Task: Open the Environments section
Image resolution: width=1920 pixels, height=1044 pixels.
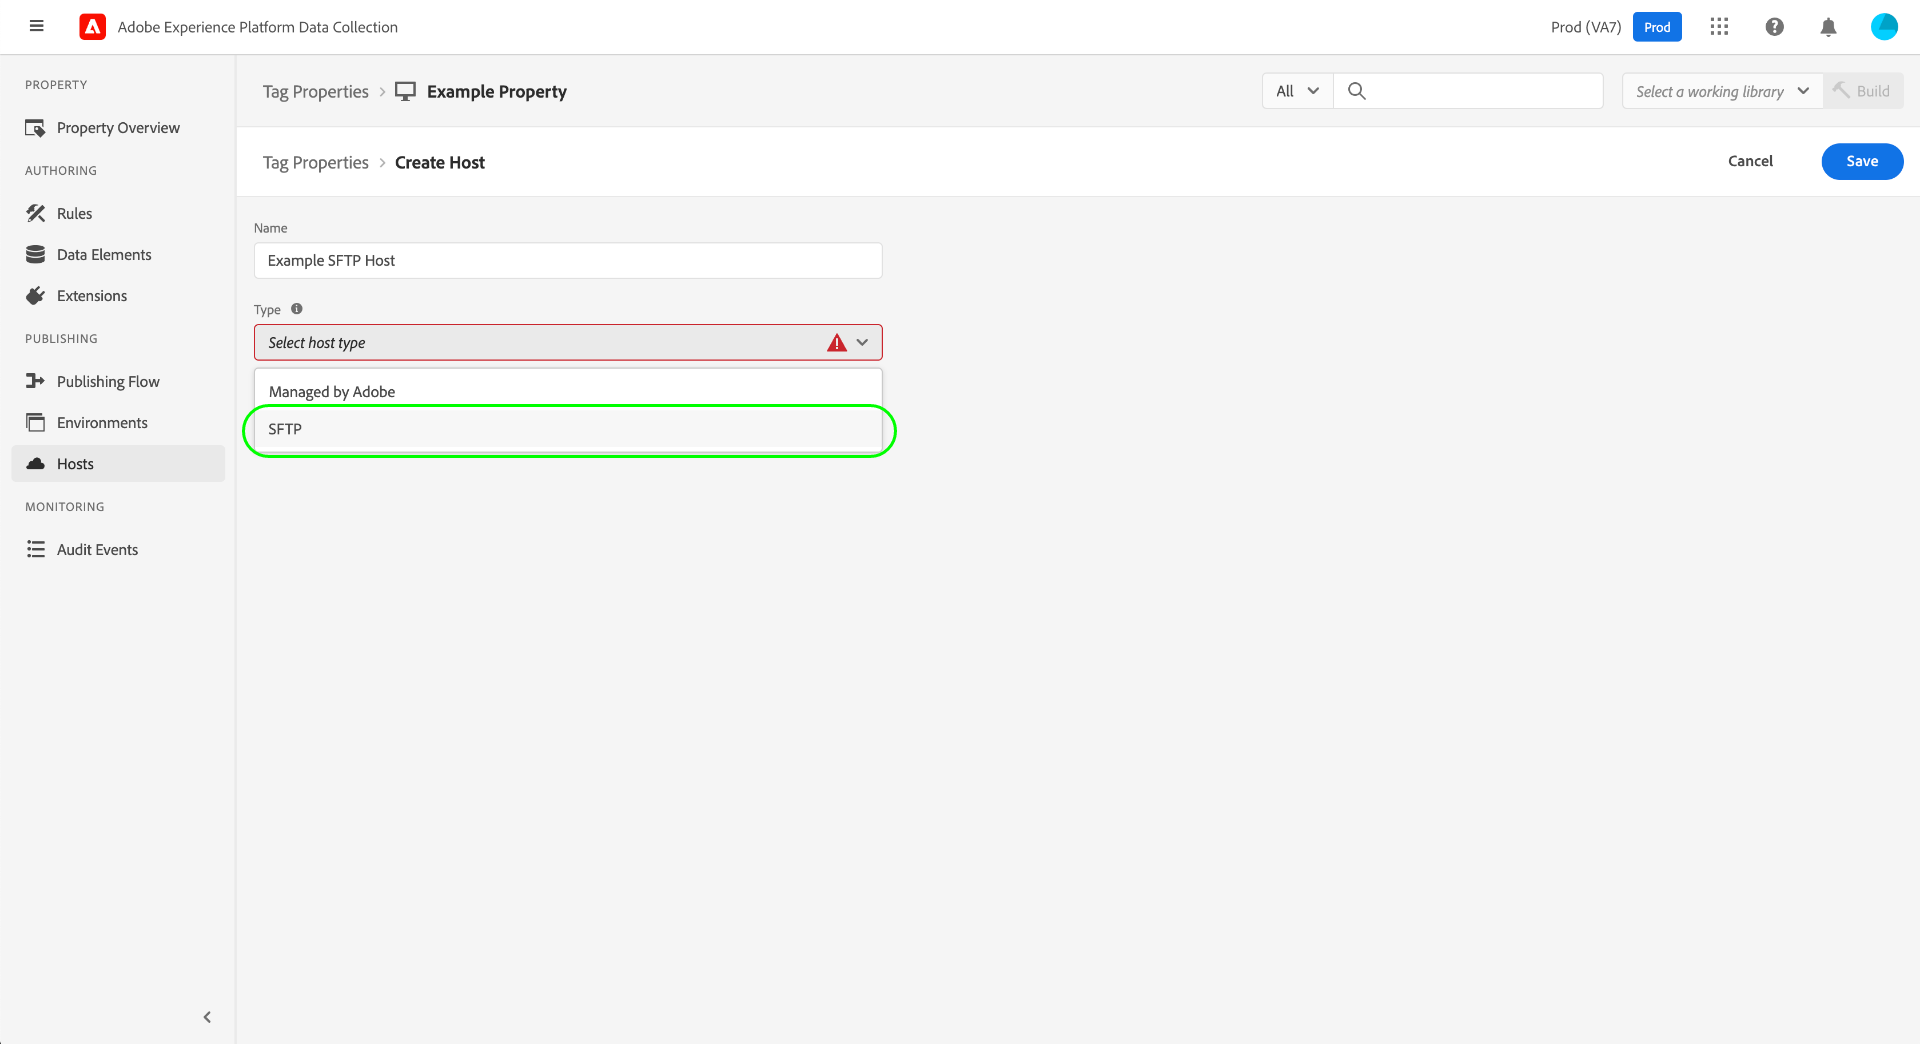Action: pyautogui.click(x=36, y=422)
